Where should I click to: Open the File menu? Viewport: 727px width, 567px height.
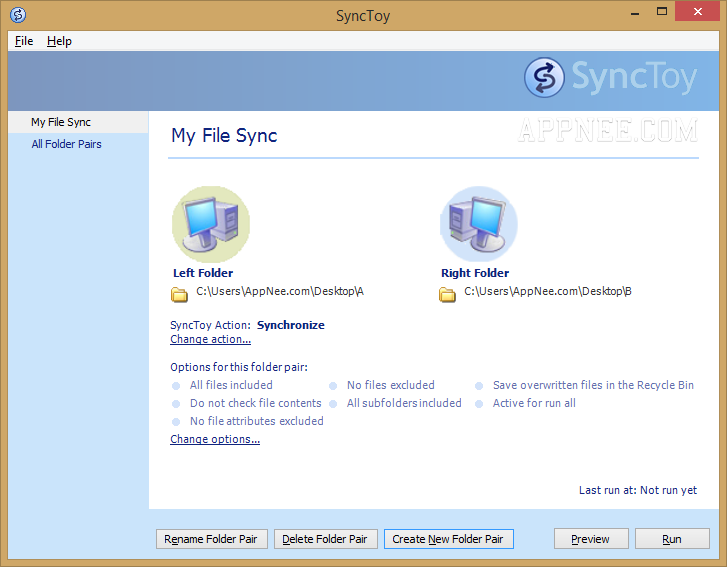point(24,41)
